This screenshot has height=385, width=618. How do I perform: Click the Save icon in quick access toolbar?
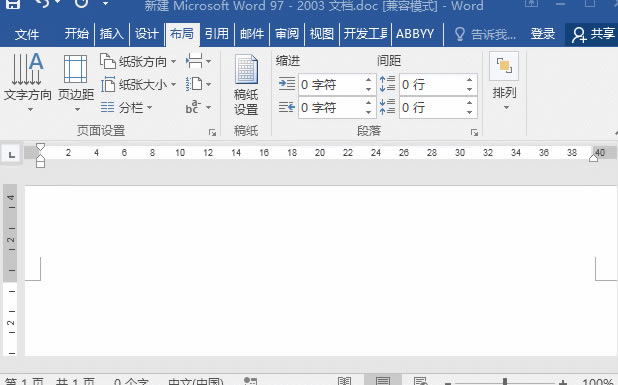[13, 4]
